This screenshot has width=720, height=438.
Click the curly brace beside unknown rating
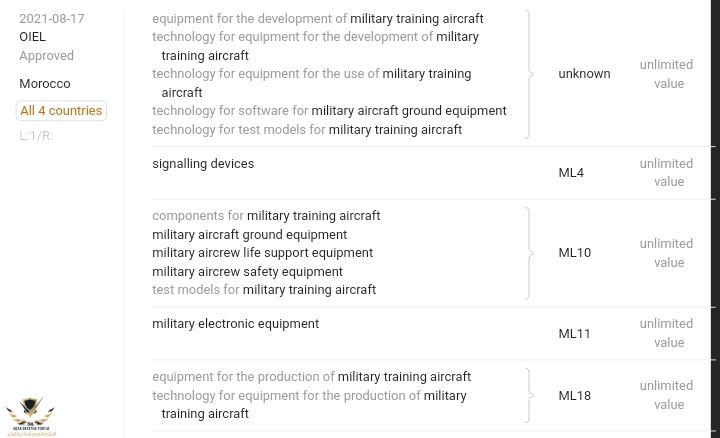coord(528,74)
